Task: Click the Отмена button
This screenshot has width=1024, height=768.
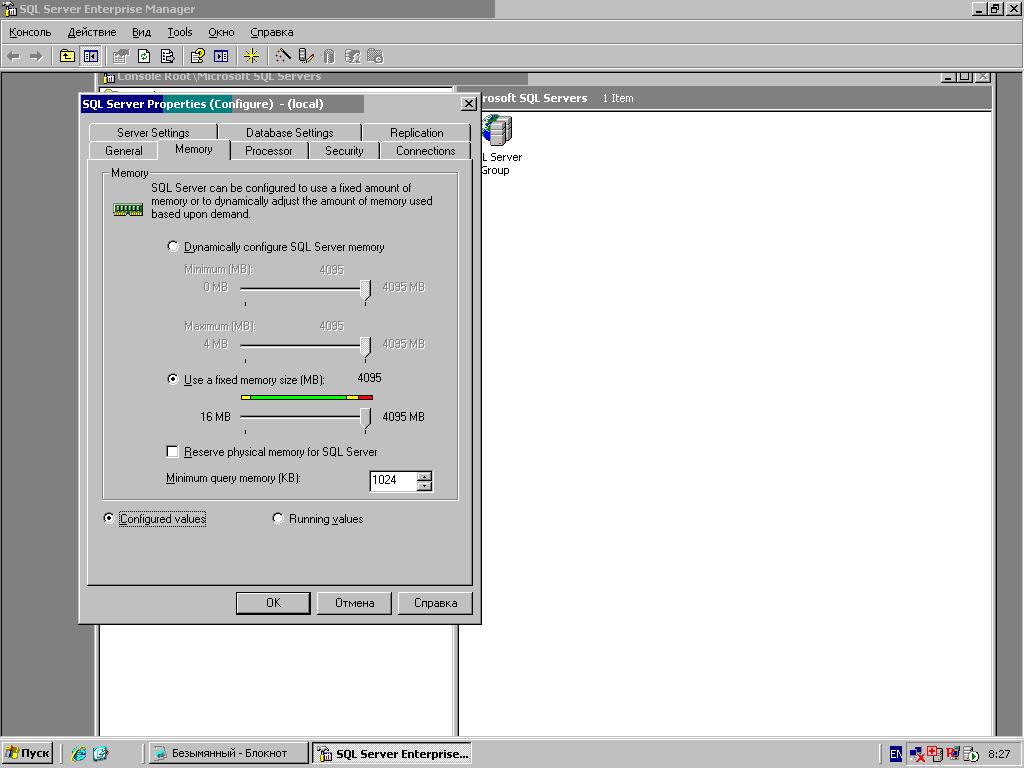Action: (354, 603)
